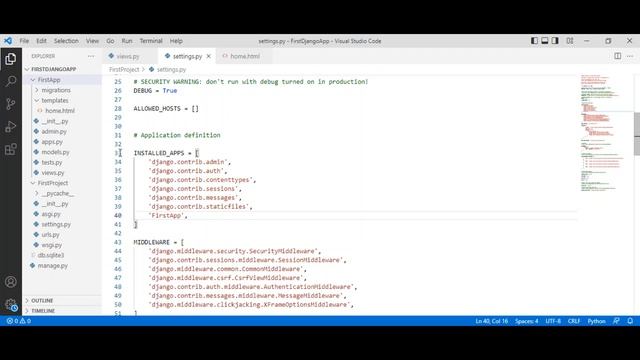The width and height of the screenshot is (640, 360).
Task: Collapse the FirstProject folder
Action: click(x=53, y=183)
